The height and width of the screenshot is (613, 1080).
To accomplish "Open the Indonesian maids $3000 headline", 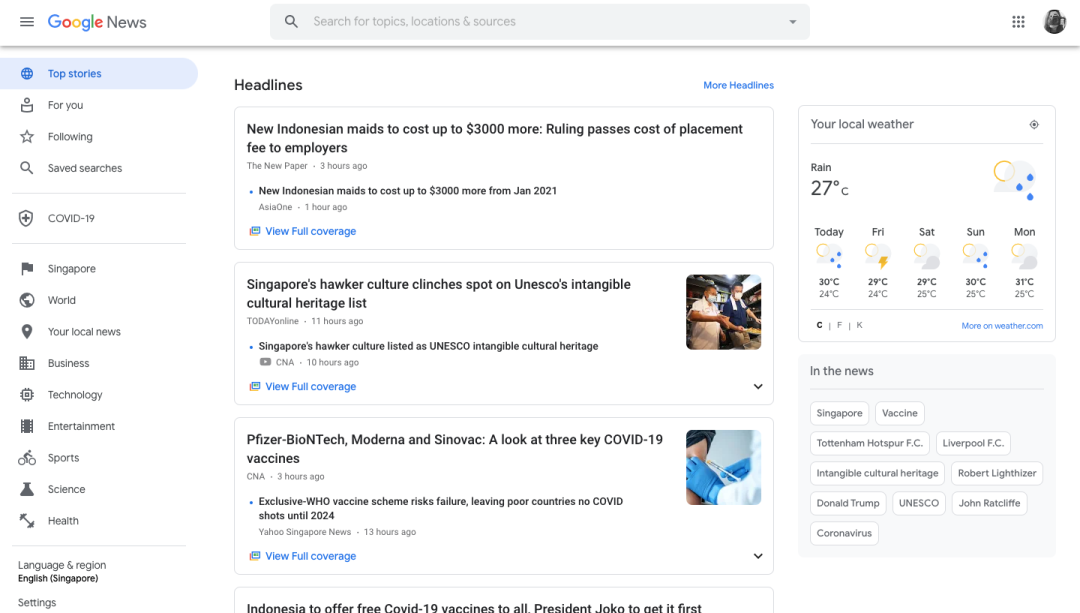I will click(495, 138).
